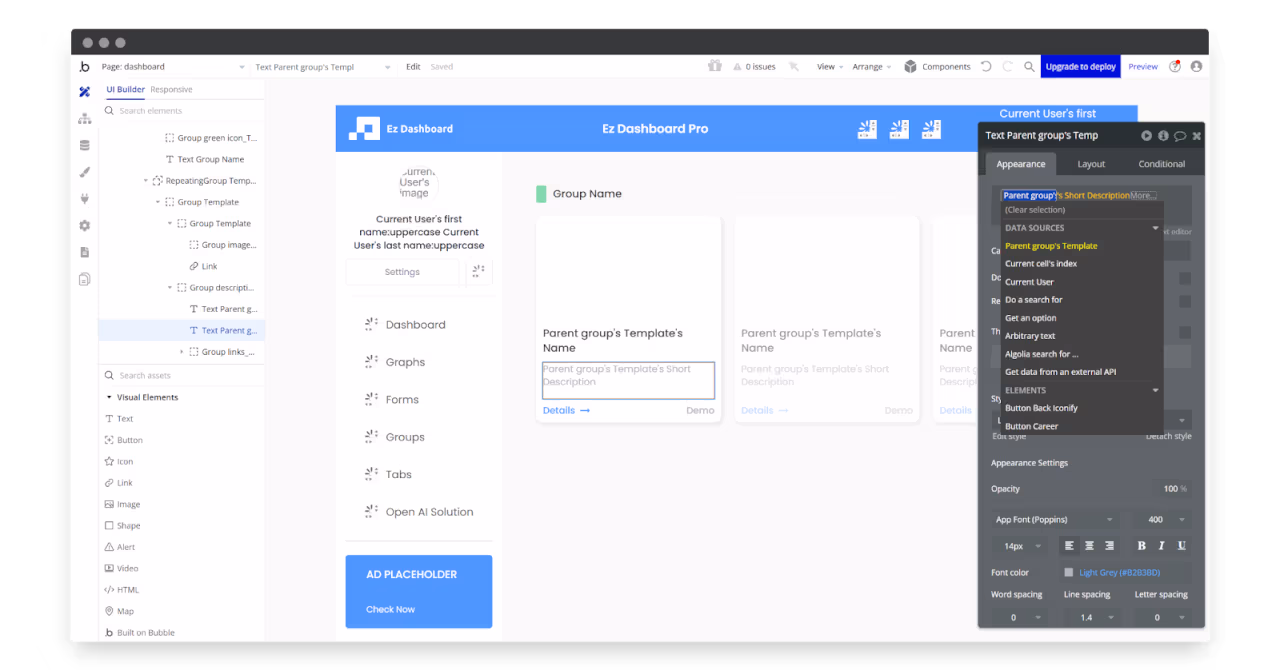This screenshot has height=670, width=1280.
Task: Click the Preview link in the toolbar
Action: point(1143,66)
